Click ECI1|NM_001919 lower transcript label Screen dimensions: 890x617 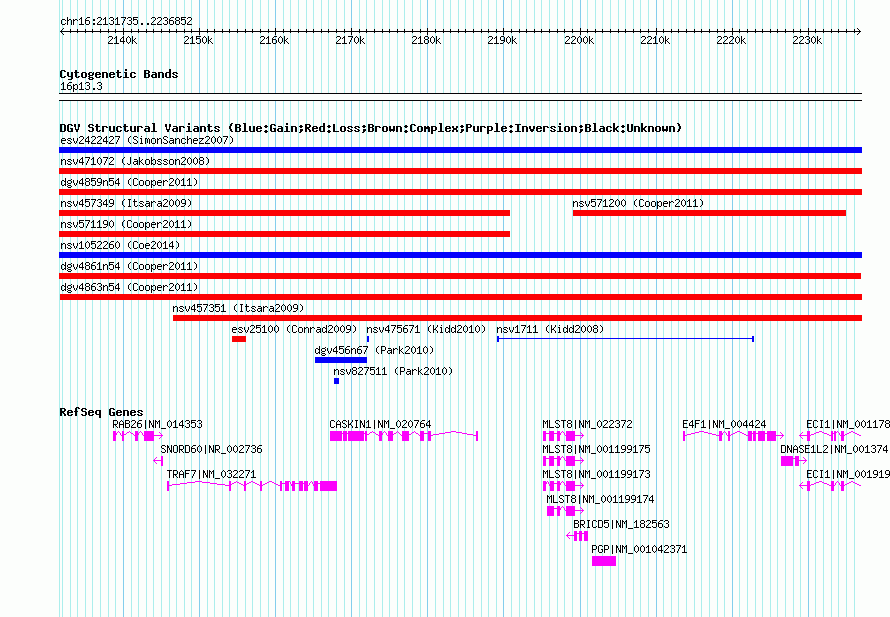848,474
